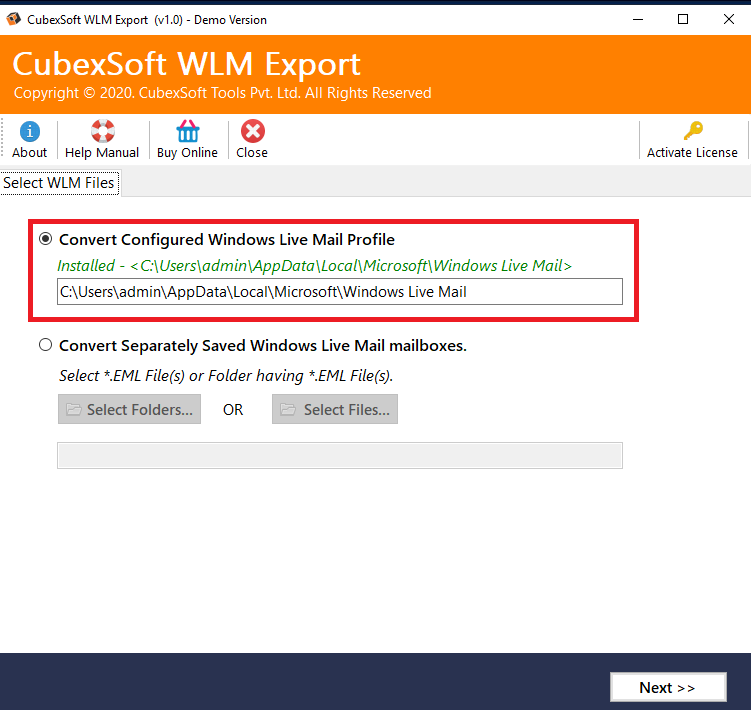751x710 pixels.
Task: Proceed with the Next >> button
Action: [x=667, y=687]
